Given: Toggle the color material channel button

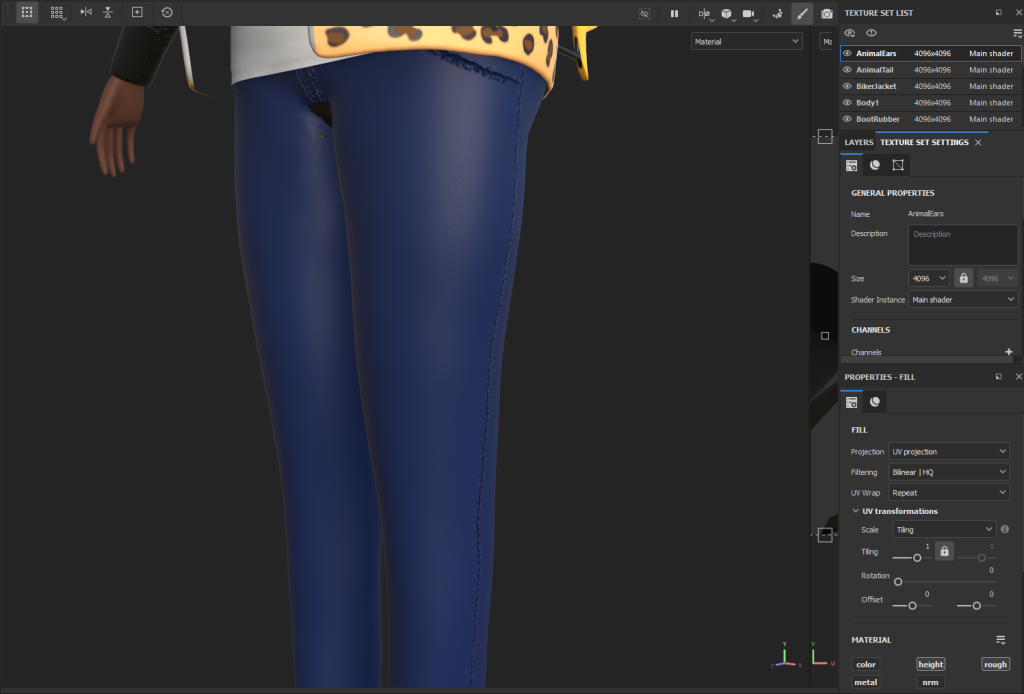Looking at the screenshot, I should [866, 664].
